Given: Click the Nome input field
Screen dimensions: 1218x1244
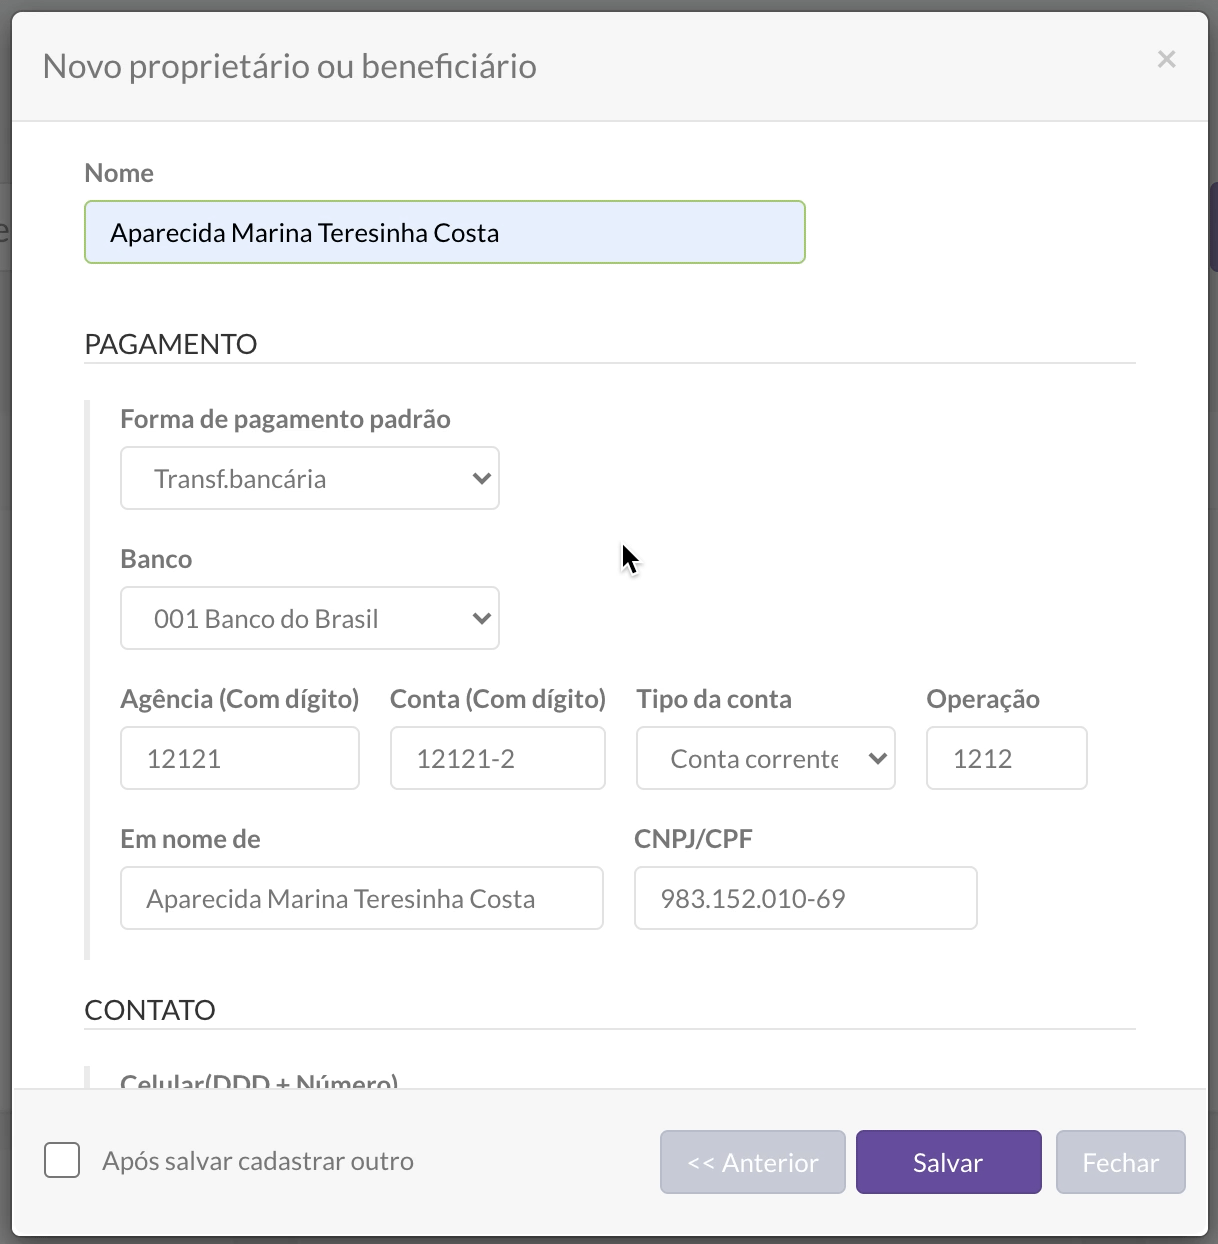Looking at the screenshot, I should pos(444,233).
